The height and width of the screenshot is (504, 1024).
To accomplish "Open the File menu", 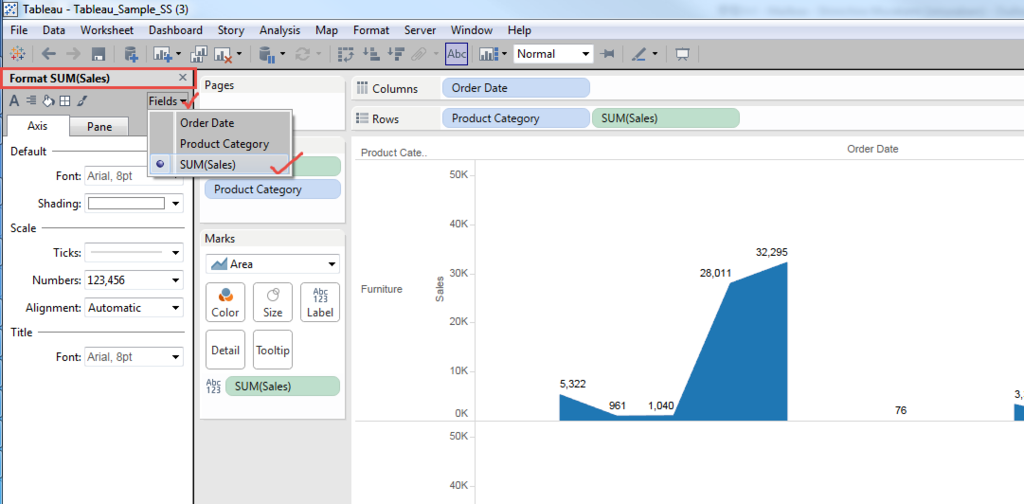I will tap(20, 30).
